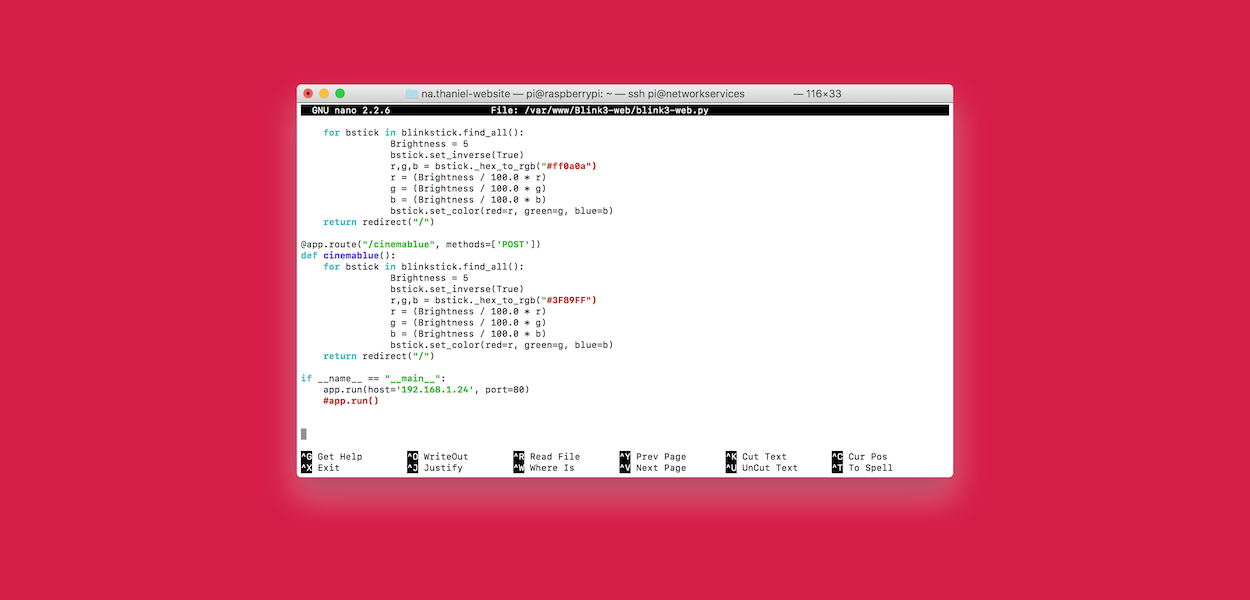
Task: Click the commented #app.run() line
Action: point(351,401)
